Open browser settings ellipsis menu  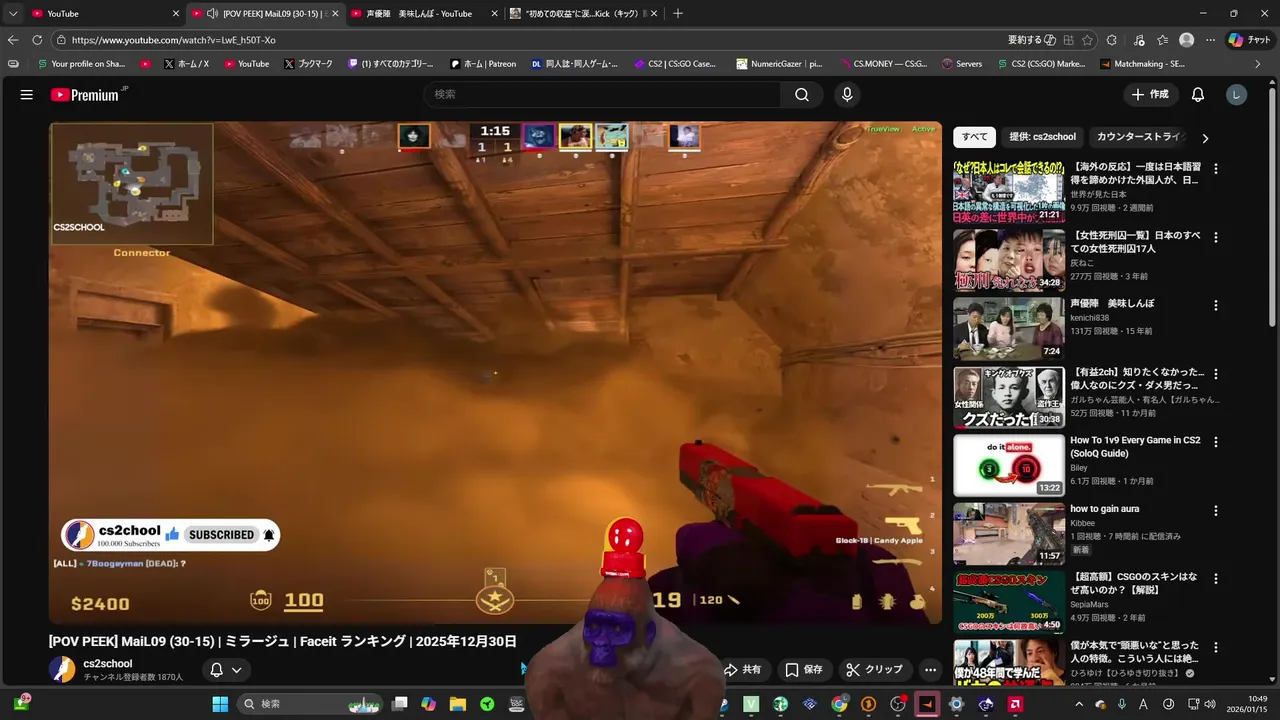point(1210,40)
